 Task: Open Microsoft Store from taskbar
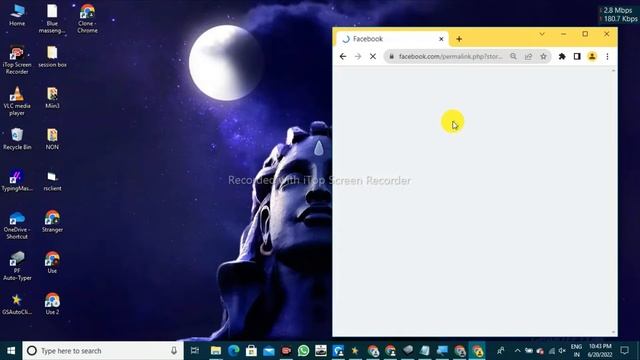(251, 351)
